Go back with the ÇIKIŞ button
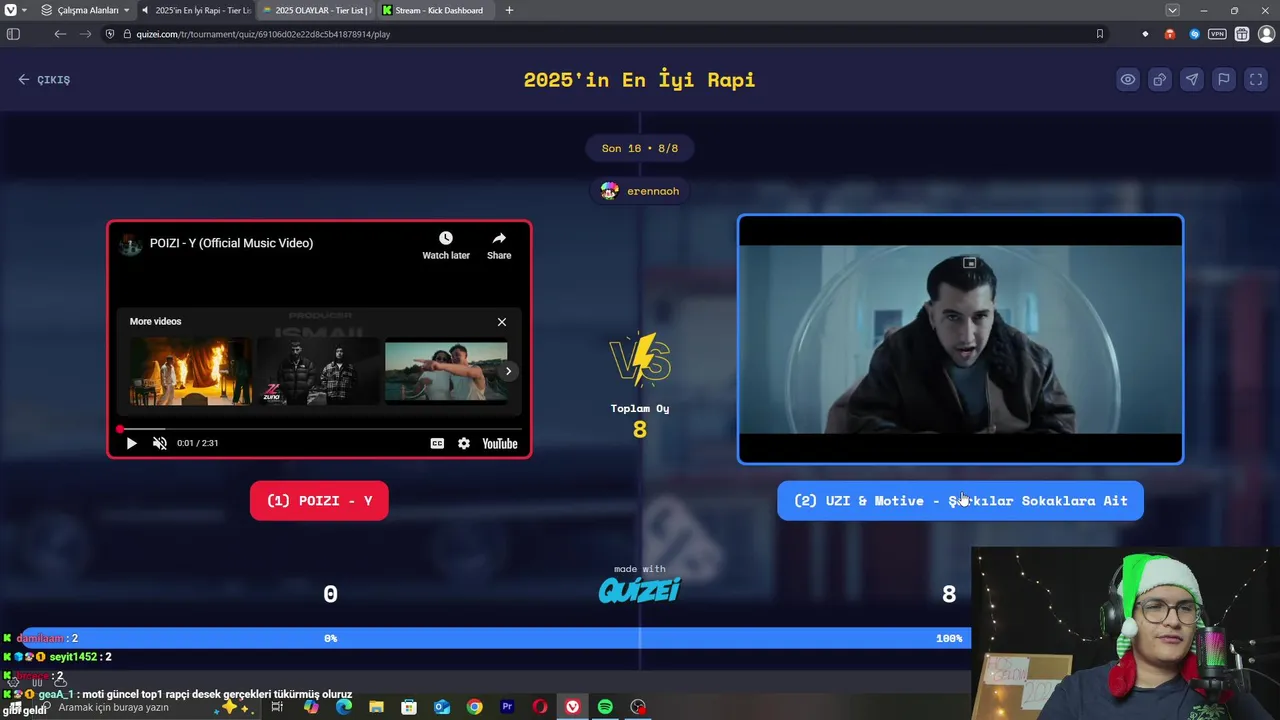 click(x=44, y=80)
